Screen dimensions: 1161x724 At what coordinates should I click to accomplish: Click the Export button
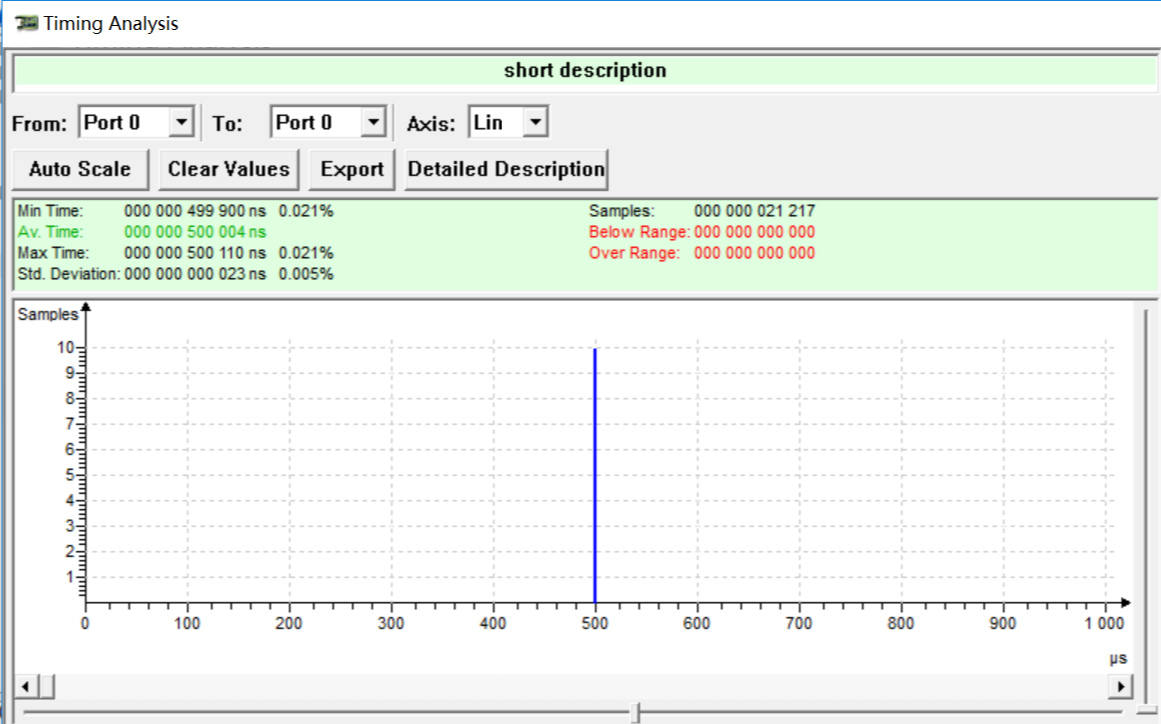(x=352, y=170)
